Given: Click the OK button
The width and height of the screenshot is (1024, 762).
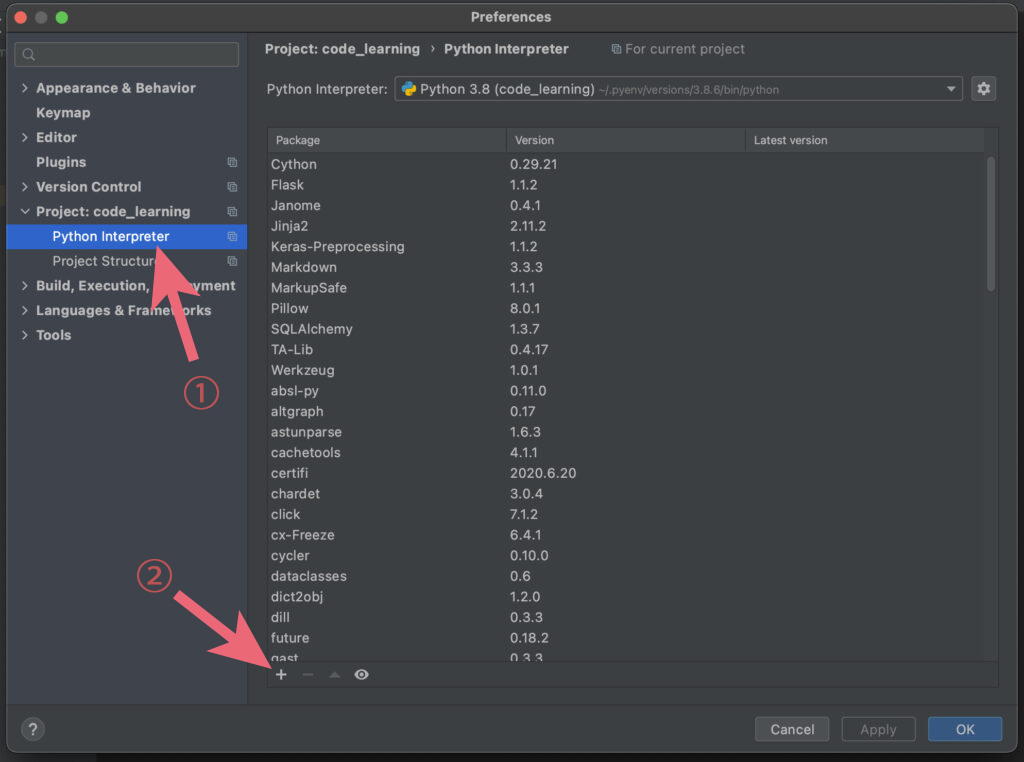Looking at the screenshot, I should (x=965, y=729).
